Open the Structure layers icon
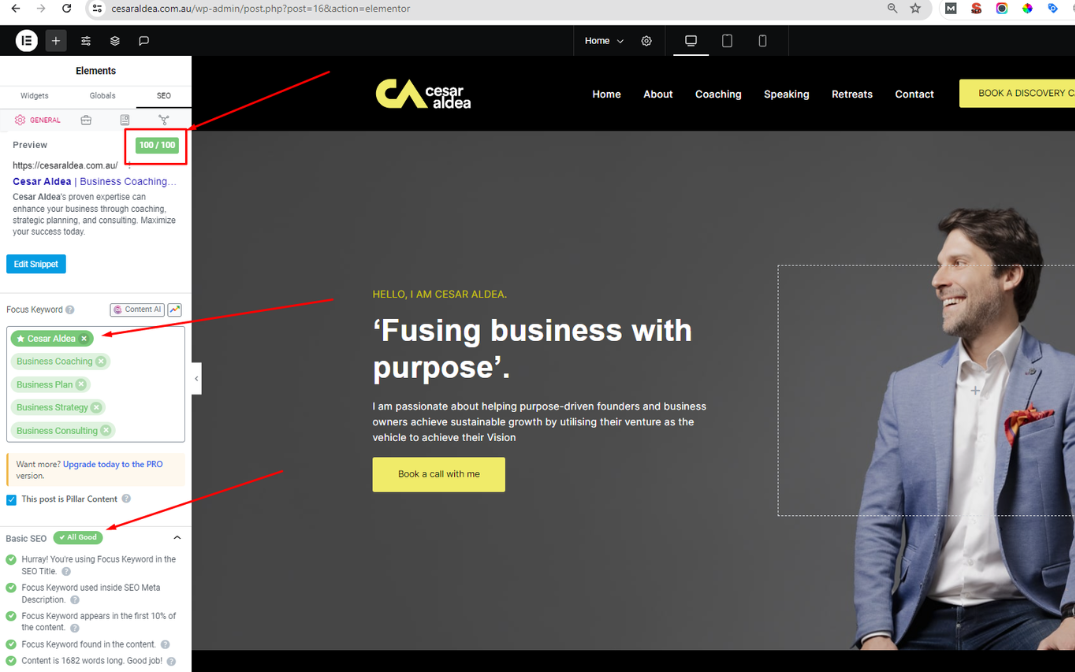Viewport: 1075px width, 672px height. tap(114, 41)
